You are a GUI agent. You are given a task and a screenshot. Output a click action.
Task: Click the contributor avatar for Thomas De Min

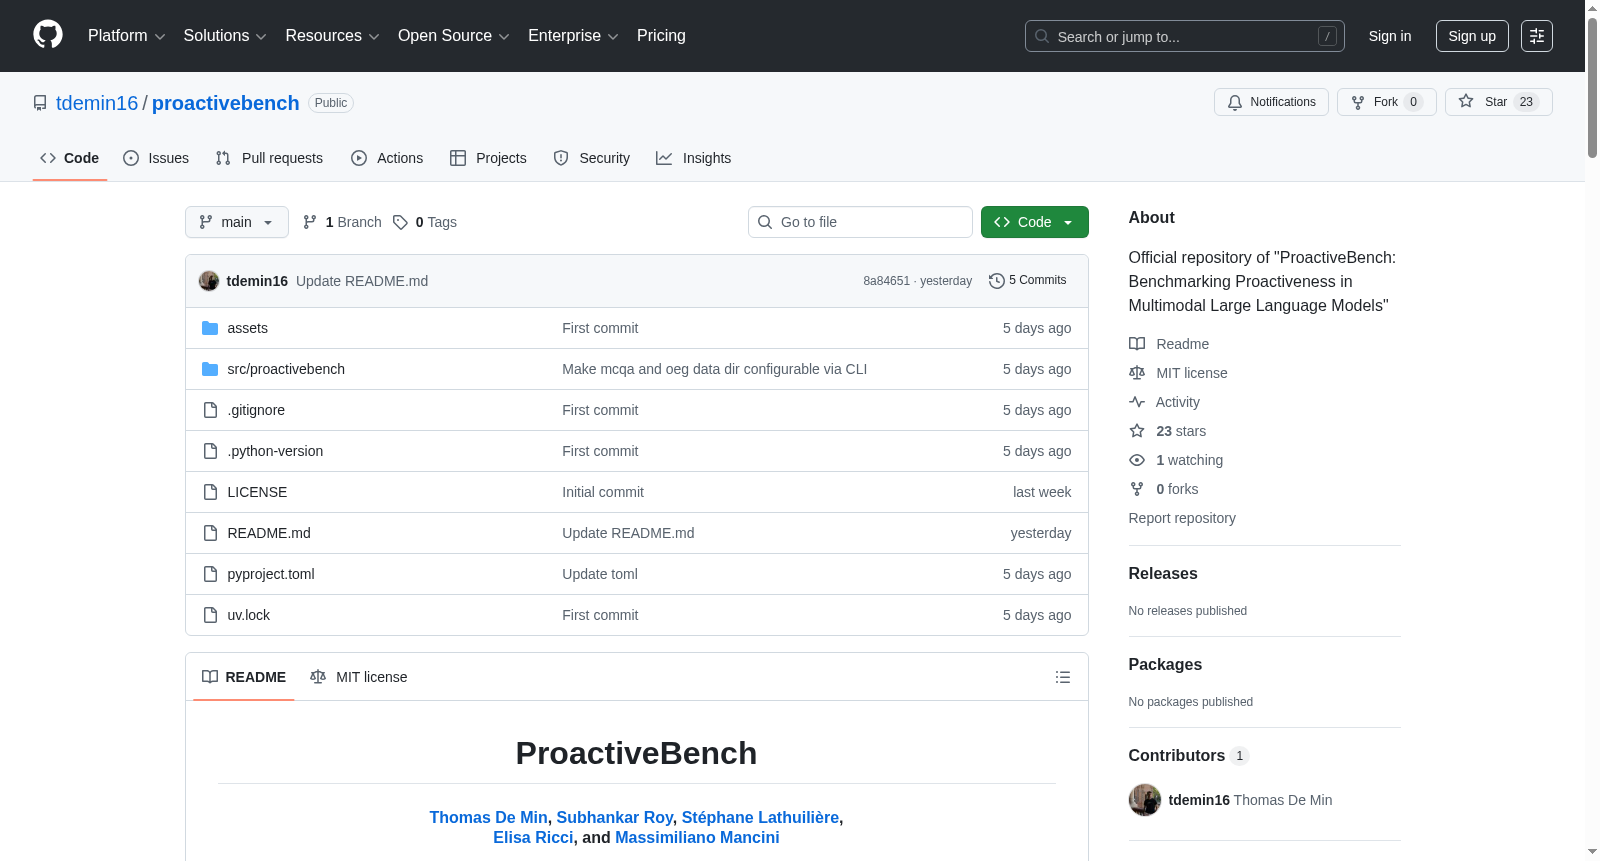pos(1145,800)
